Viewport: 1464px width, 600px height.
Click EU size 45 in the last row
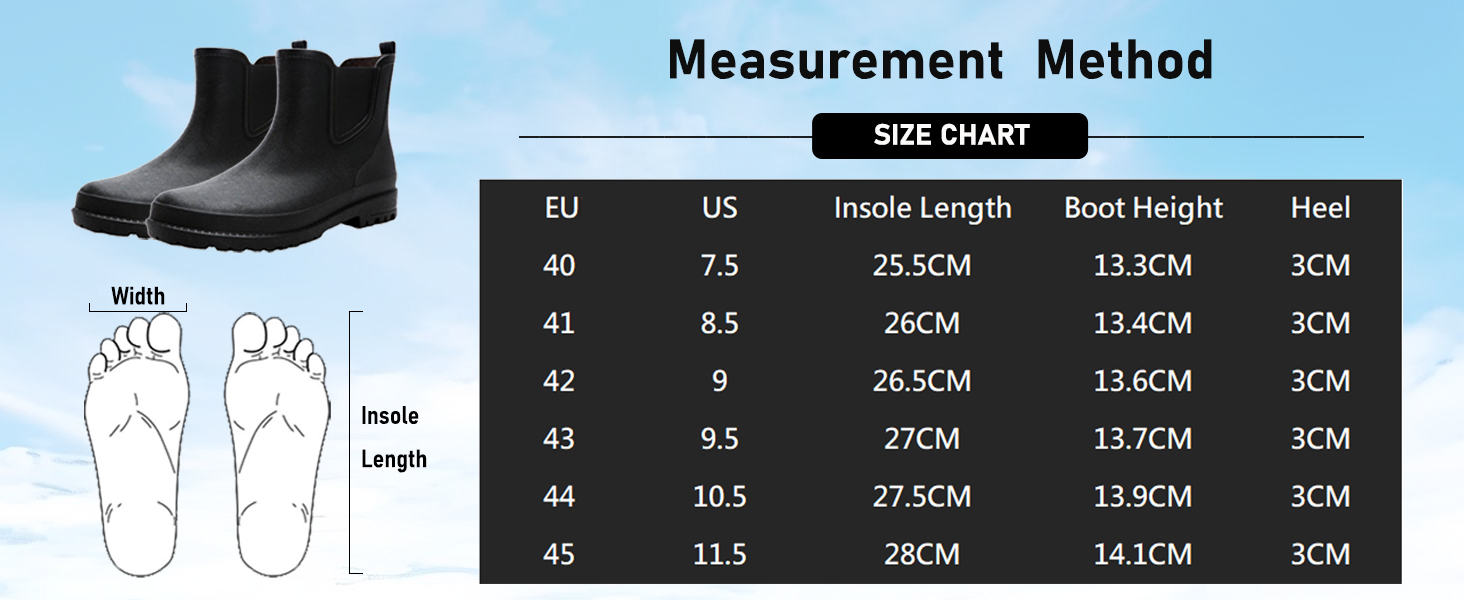point(559,555)
